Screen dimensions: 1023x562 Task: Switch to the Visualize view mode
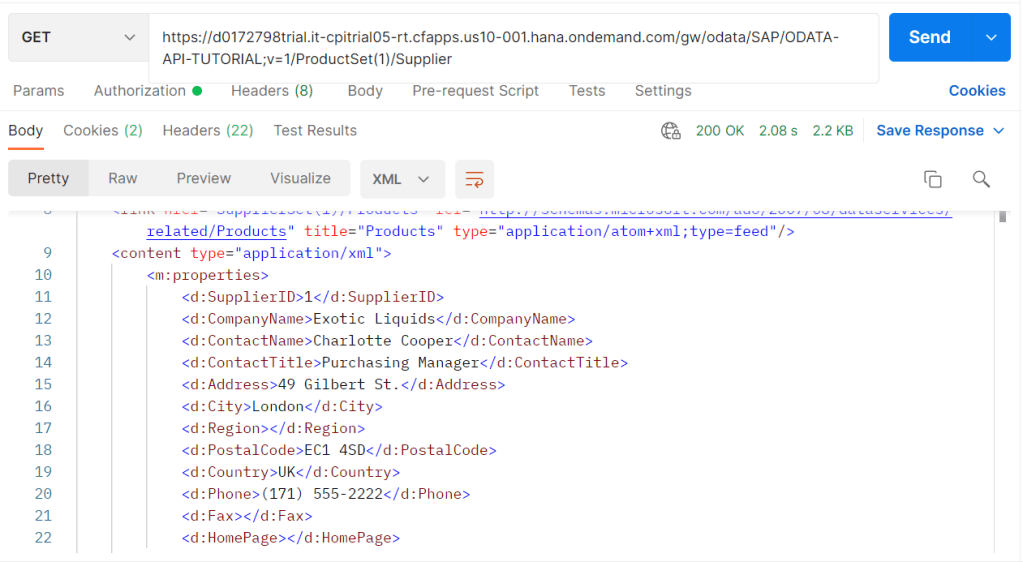pos(300,179)
